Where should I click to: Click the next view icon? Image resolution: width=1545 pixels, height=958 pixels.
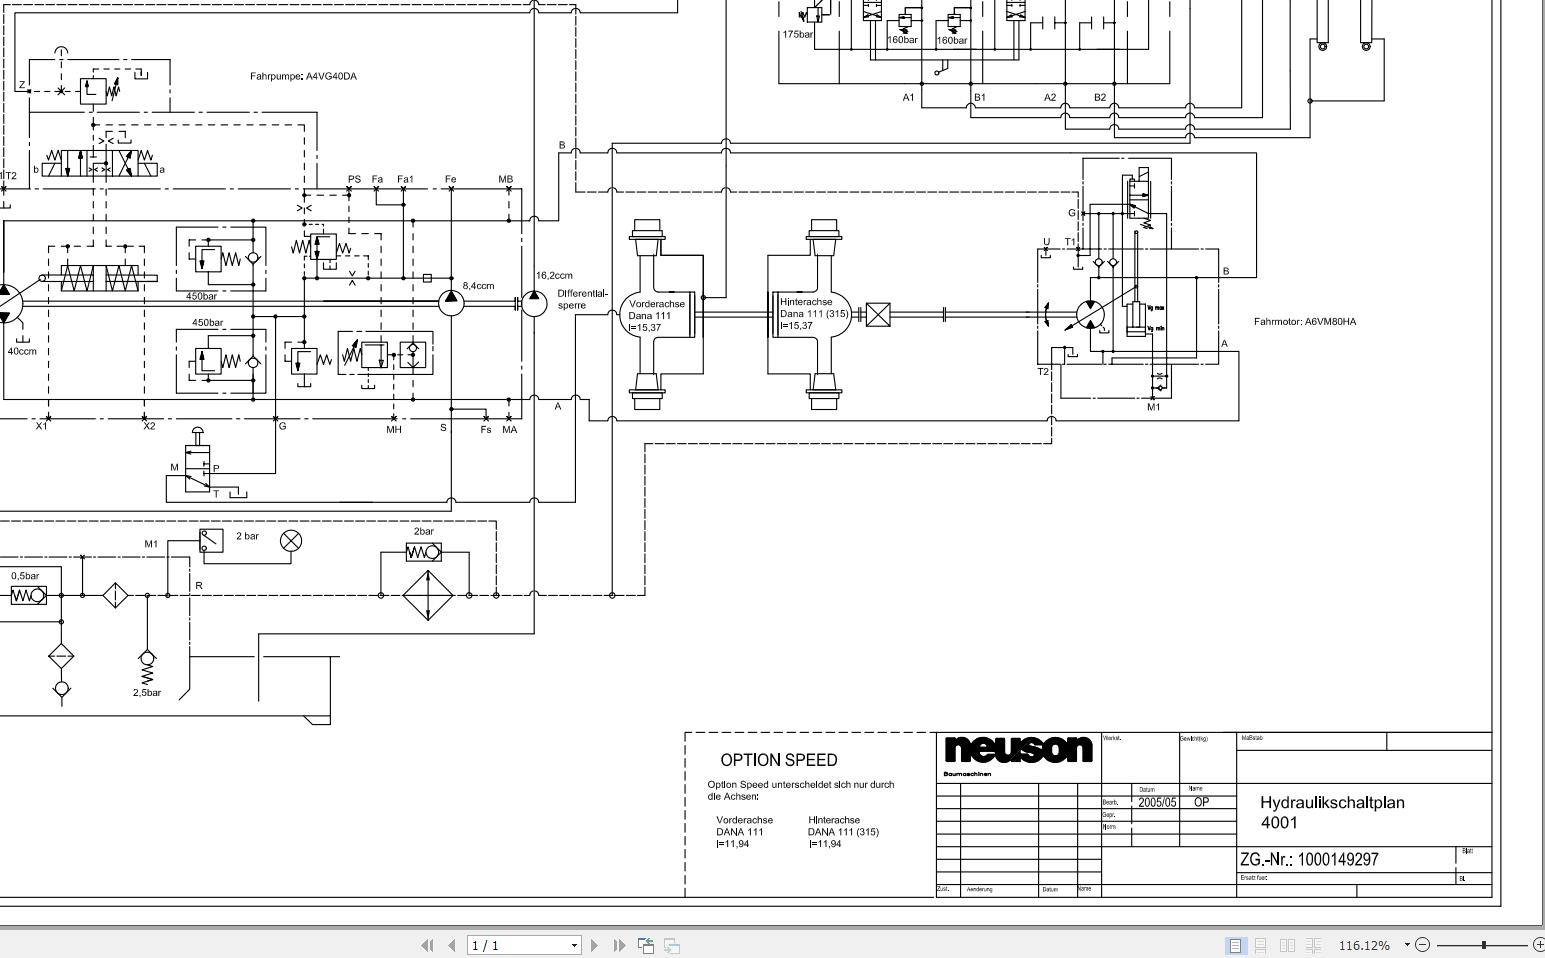tap(672, 945)
